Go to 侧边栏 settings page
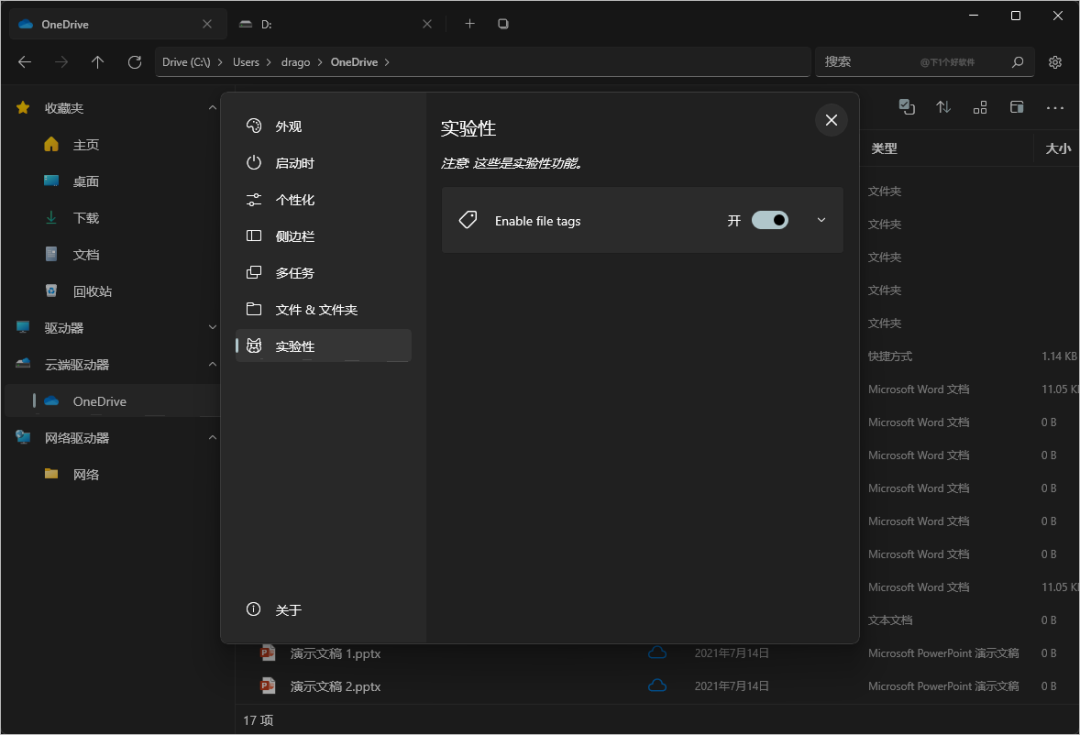1080x735 pixels. pyautogui.click(x=294, y=236)
